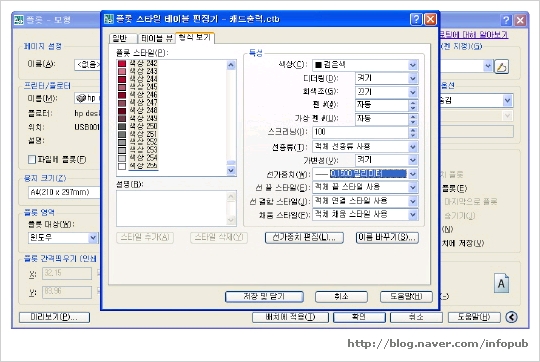
Task: Click the question mark help icon in editor title bar
Action: point(416,19)
